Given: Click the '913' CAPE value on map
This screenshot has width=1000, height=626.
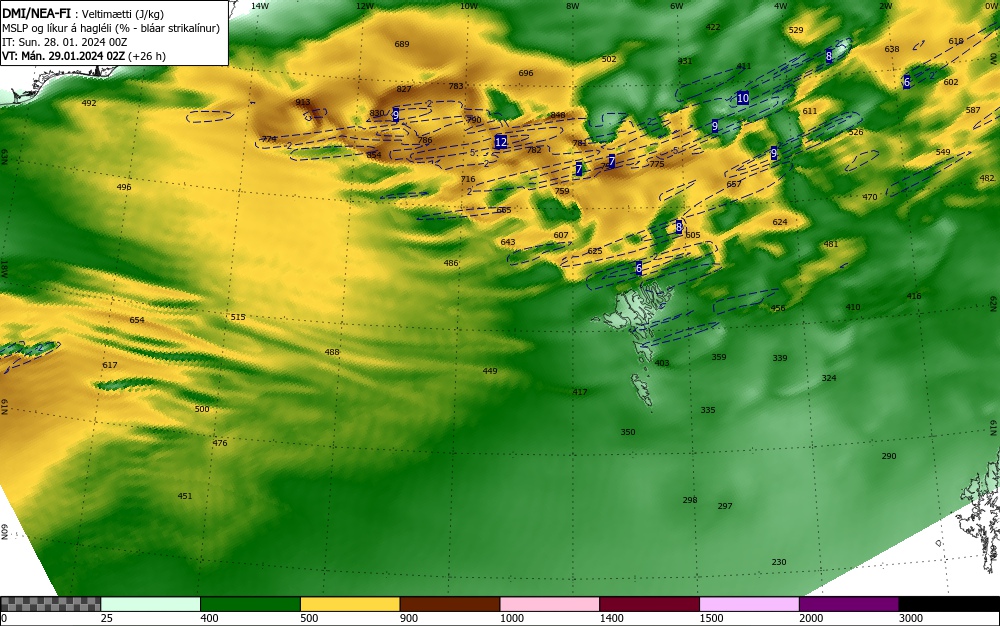Looking at the screenshot, I should click(x=303, y=102).
